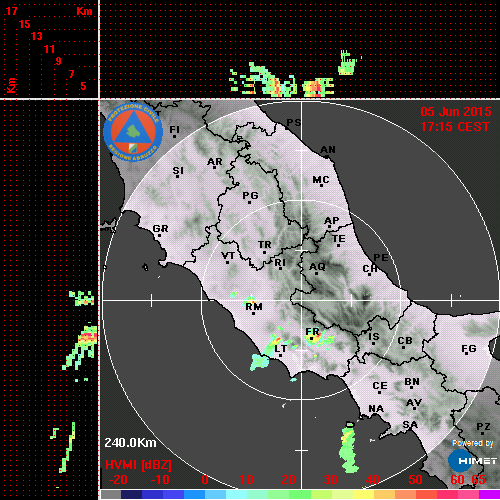The height and width of the screenshot is (500, 500).
Task: Click the '17' km height label
Action: 11,11
